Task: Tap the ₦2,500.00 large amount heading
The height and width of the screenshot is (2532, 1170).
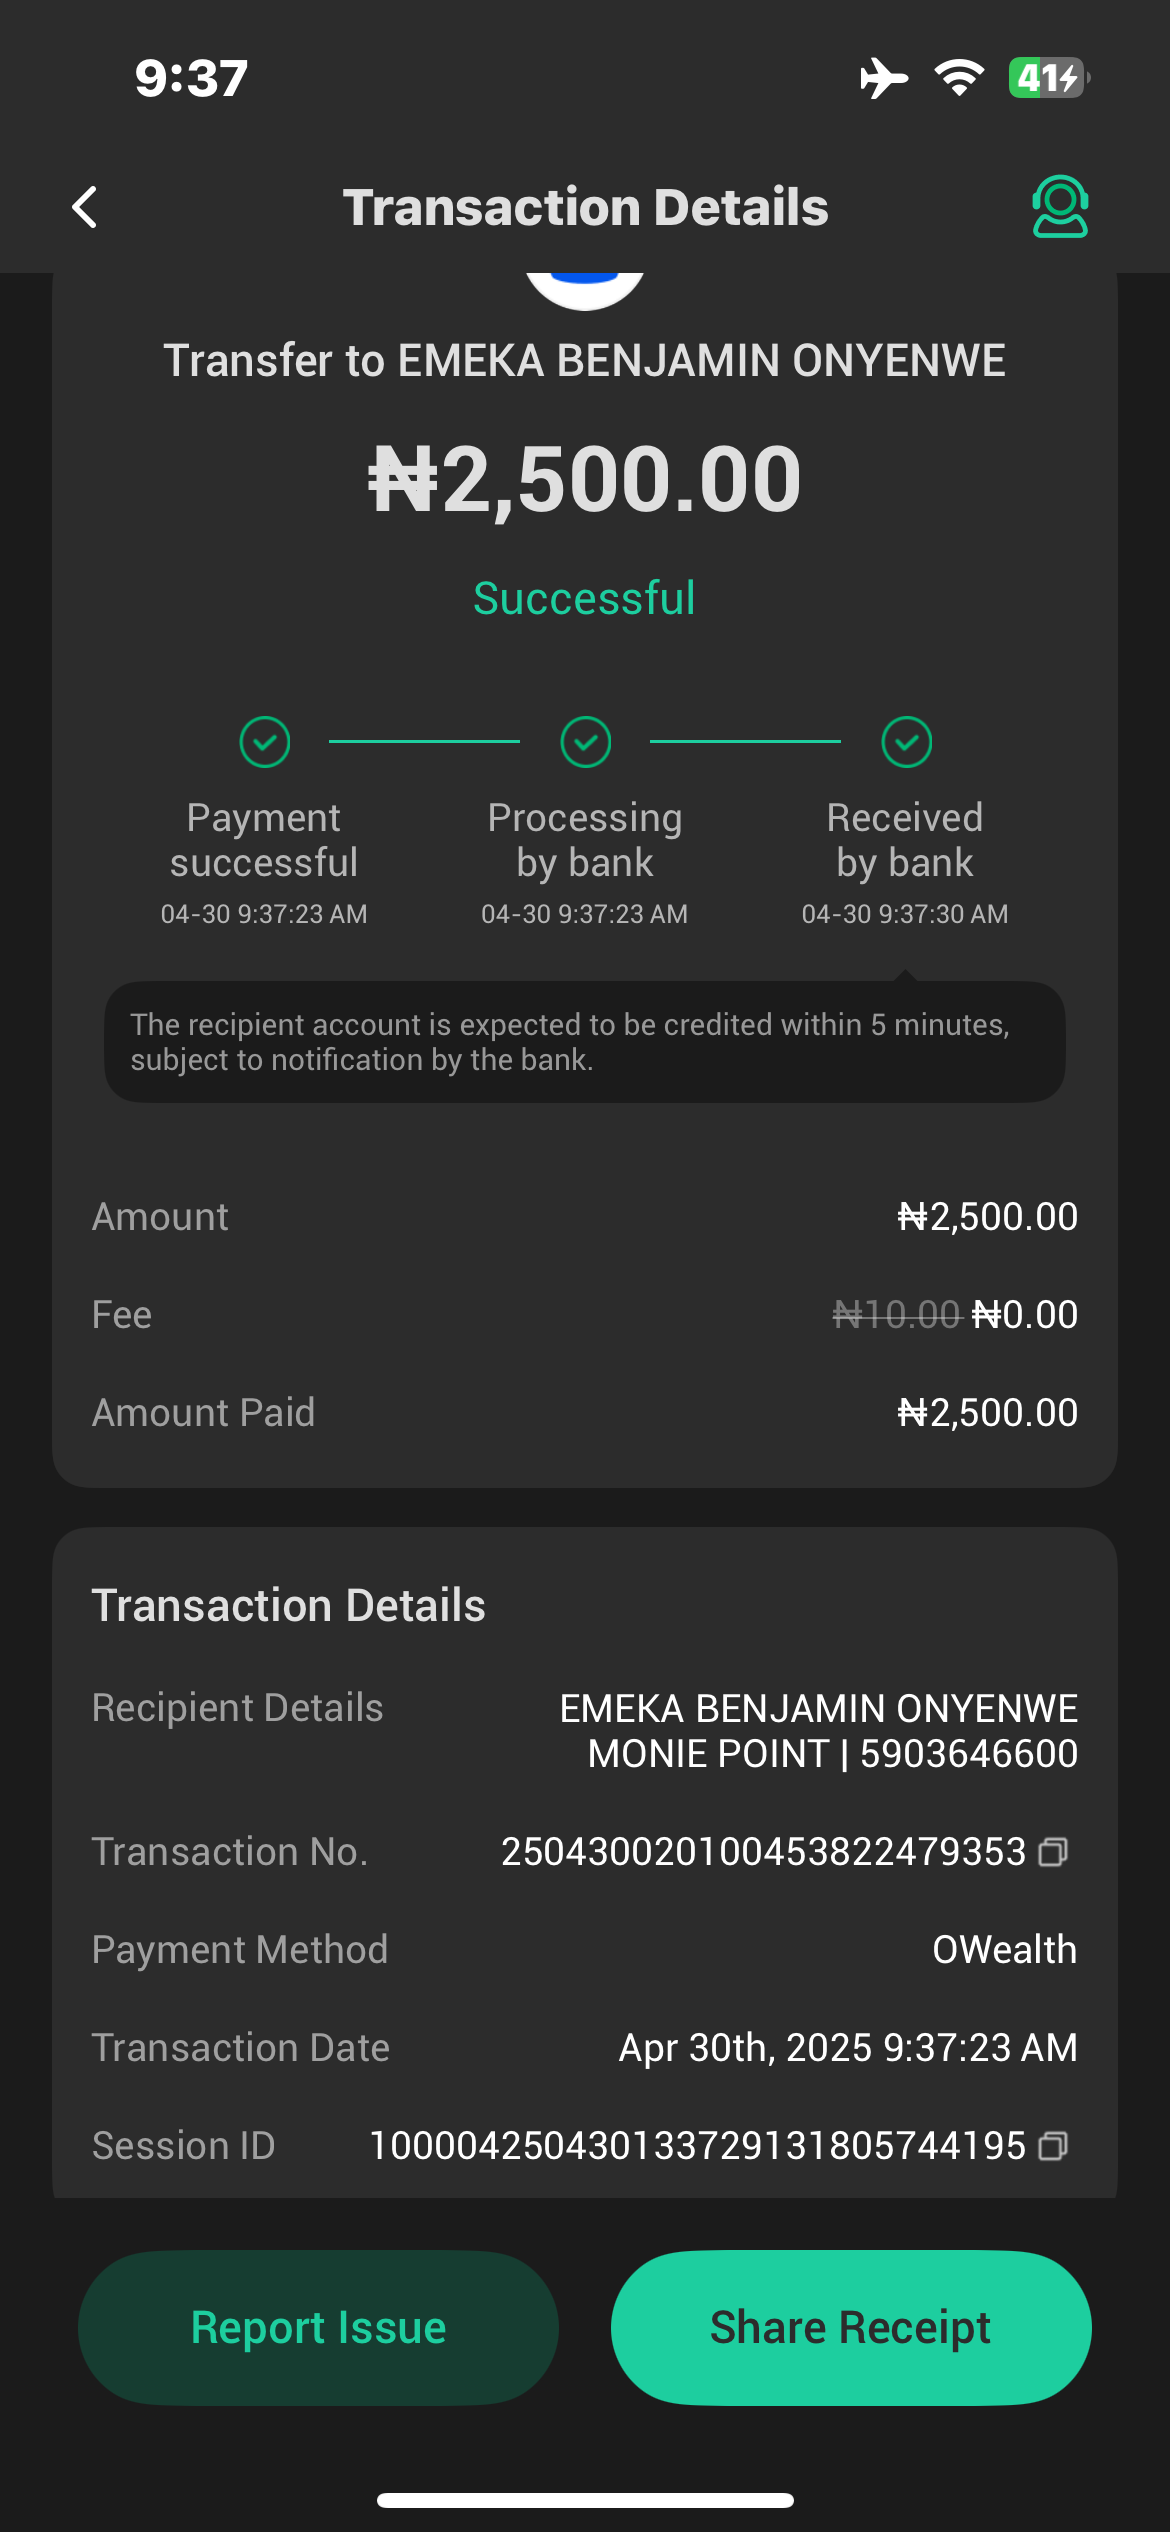Action: click(585, 480)
